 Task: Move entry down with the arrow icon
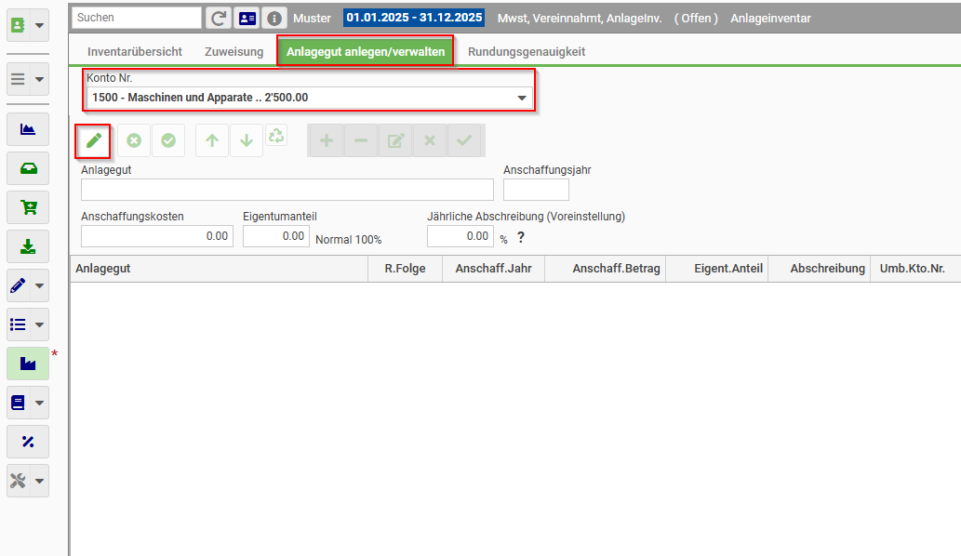[246, 141]
